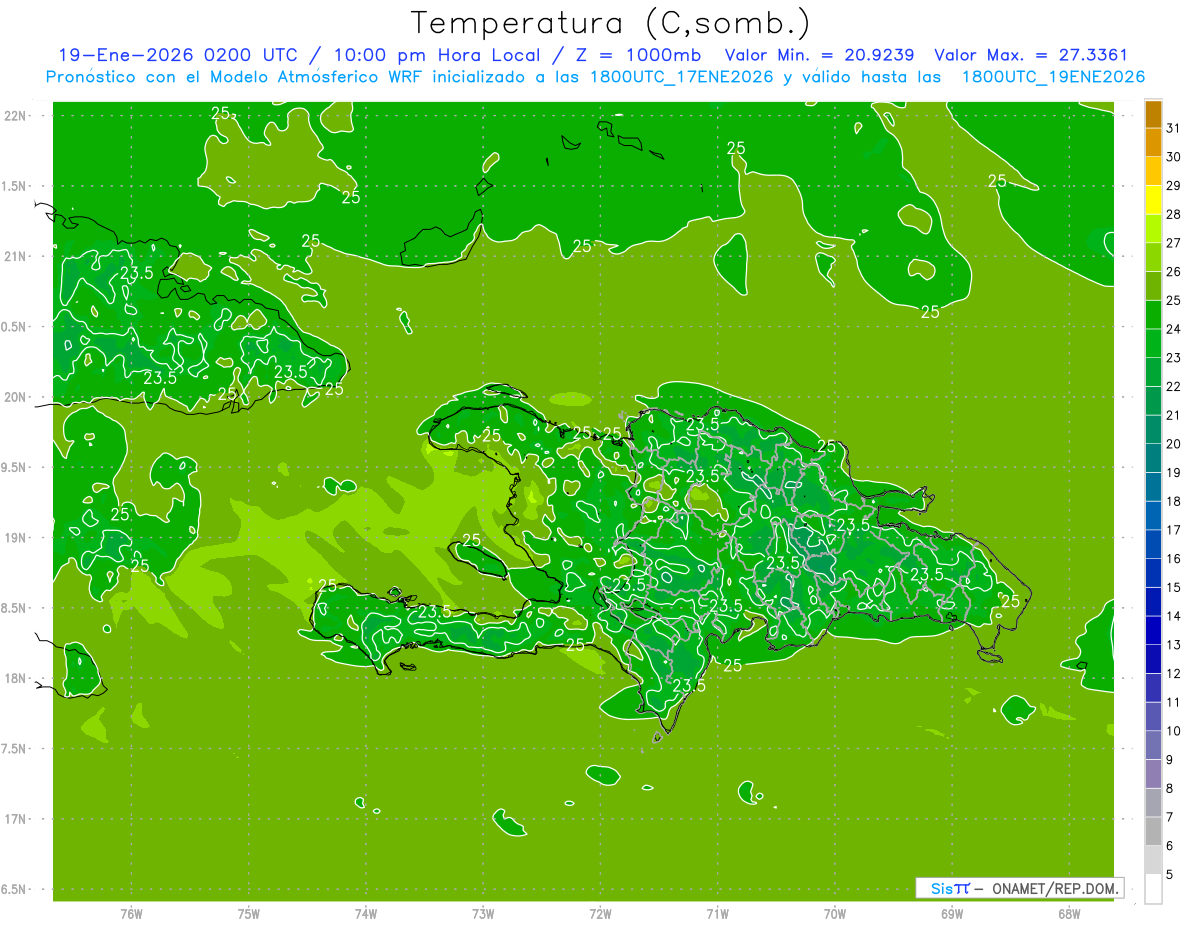Viewport: 1200px width, 927px height.
Task: Click the blue colorbar segment between 14 and 15
Action: (1153, 602)
